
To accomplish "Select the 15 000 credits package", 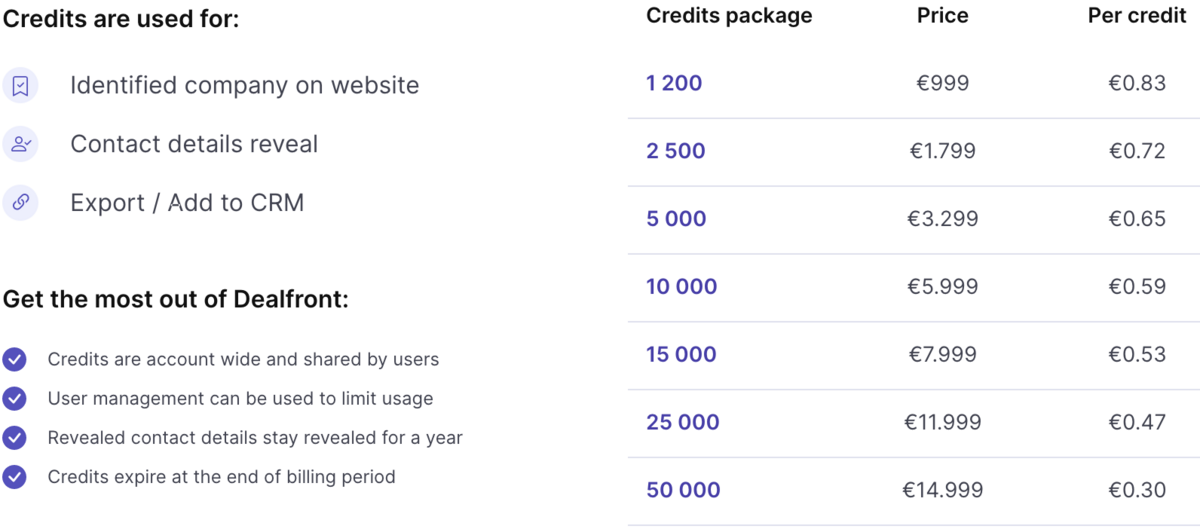I will pos(682,354).
